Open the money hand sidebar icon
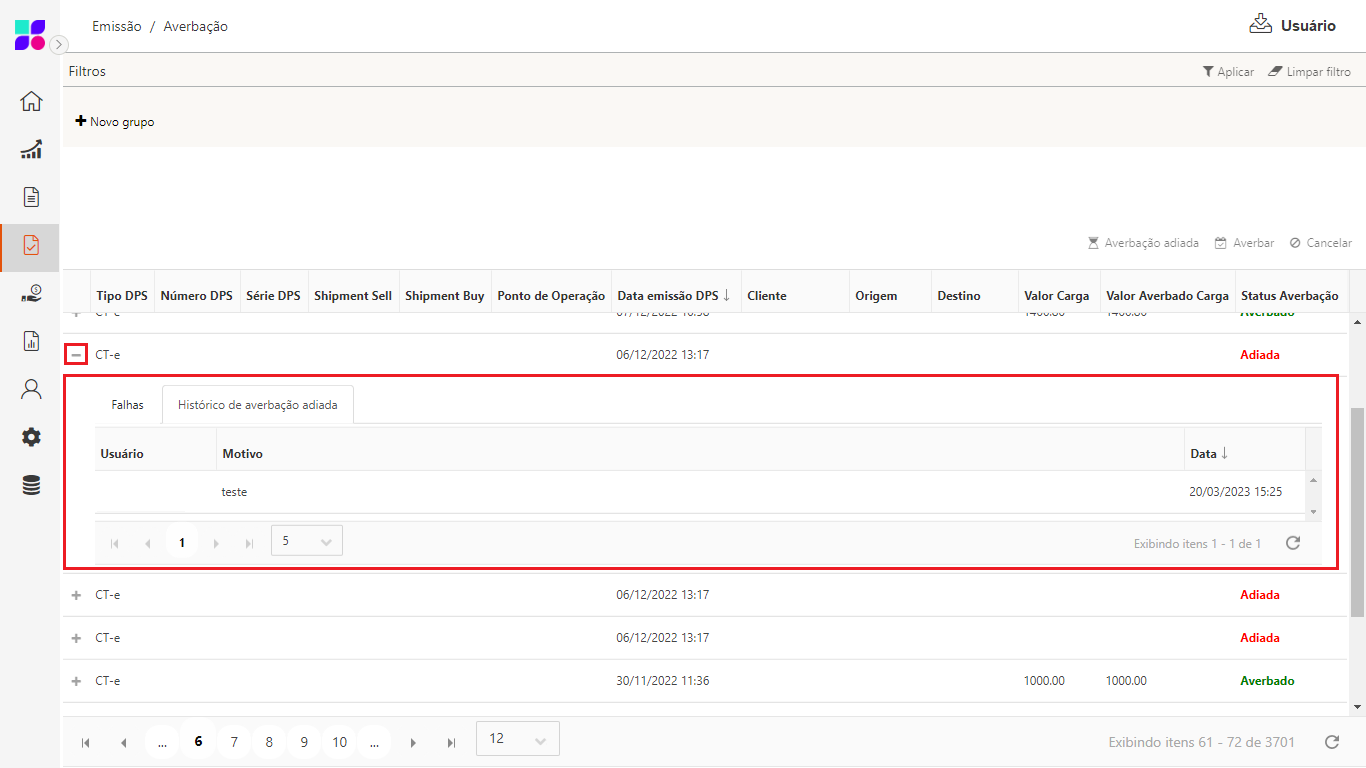This screenshot has width=1366, height=768. click(x=31, y=293)
